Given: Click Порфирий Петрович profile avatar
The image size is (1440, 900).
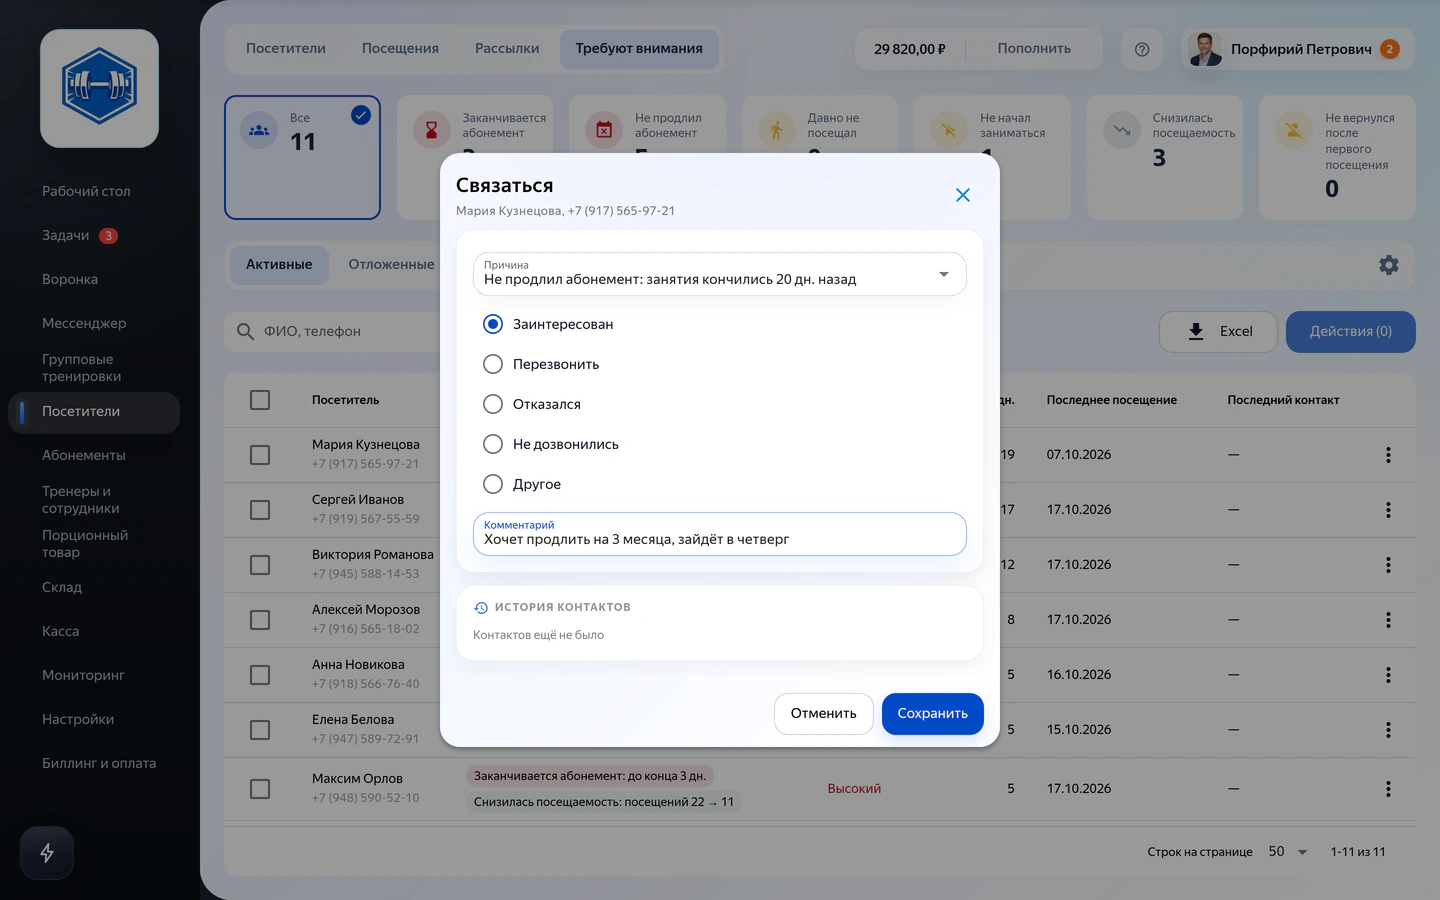Looking at the screenshot, I should (x=1205, y=49).
